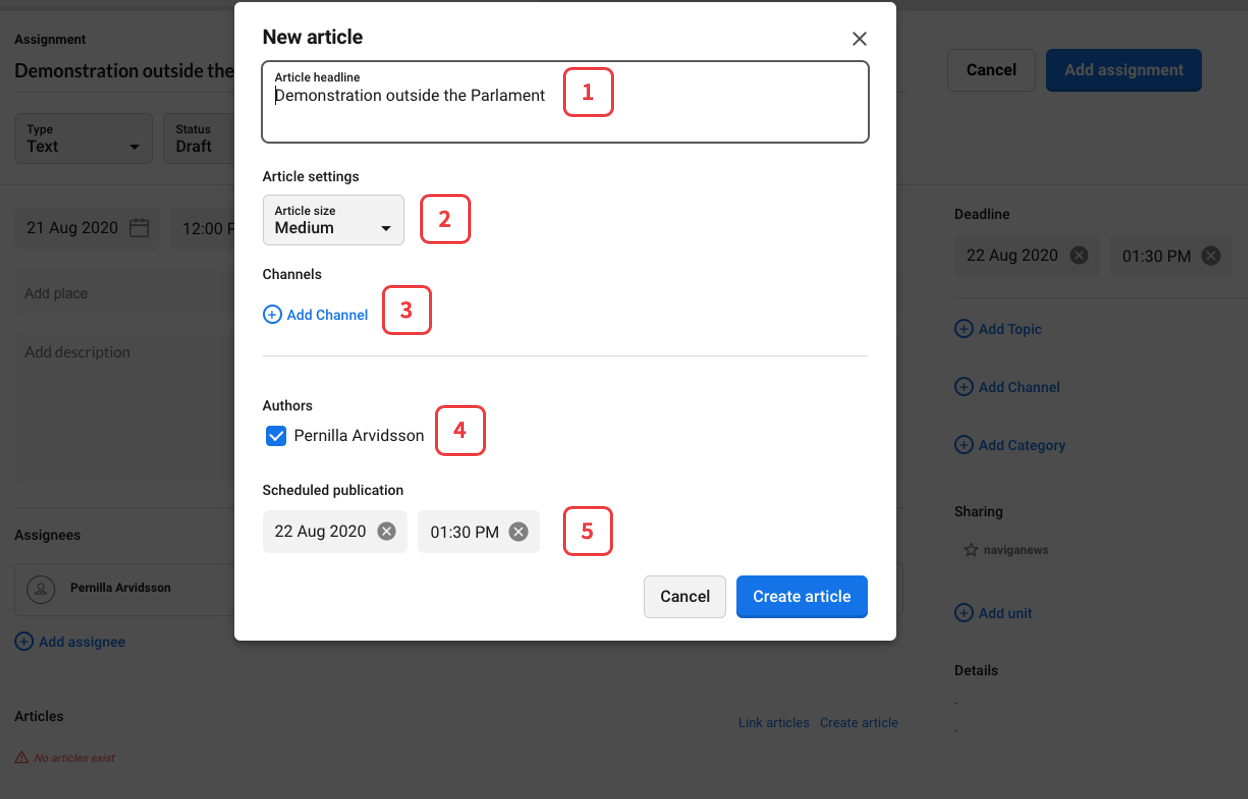Viewport: 1248px width, 799px height.
Task: Open the assignment Status dropdown
Action: [198, 139]
